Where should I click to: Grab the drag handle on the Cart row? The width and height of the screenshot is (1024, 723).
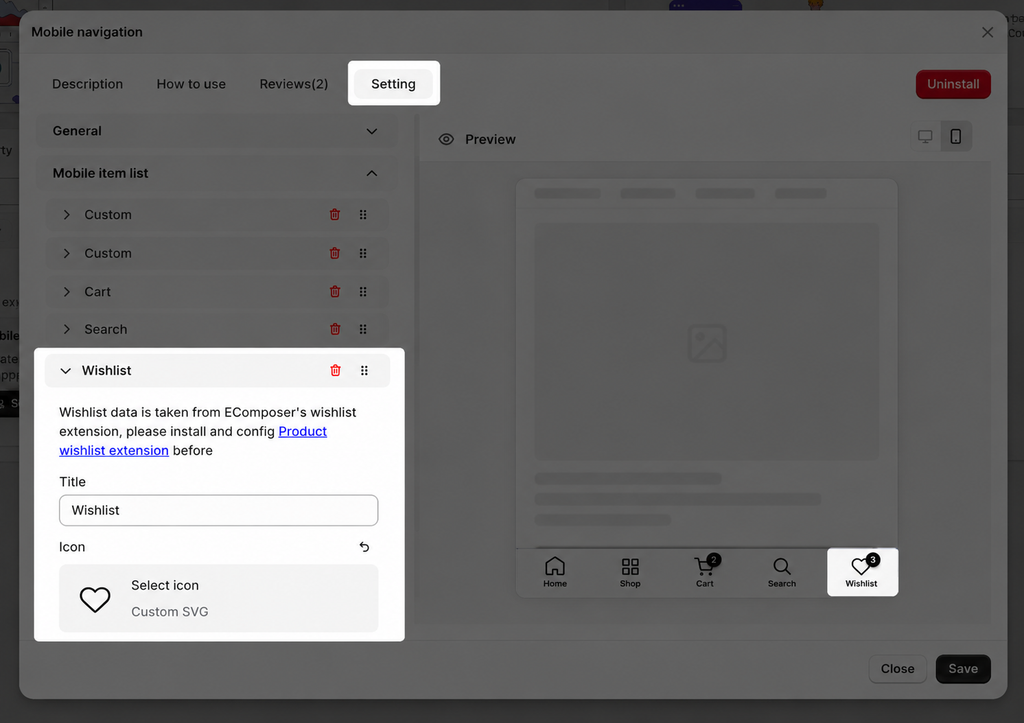[x=363, y=291]
